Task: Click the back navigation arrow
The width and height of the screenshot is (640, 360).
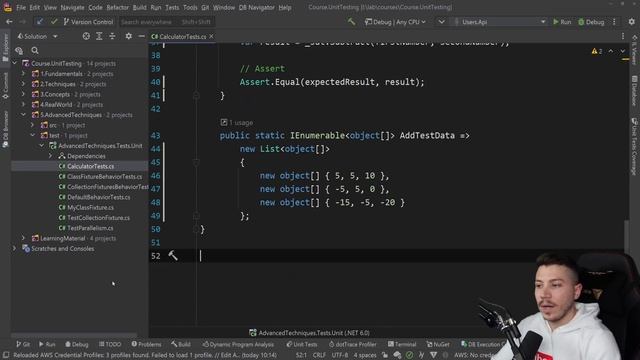Action: [9, 22]
